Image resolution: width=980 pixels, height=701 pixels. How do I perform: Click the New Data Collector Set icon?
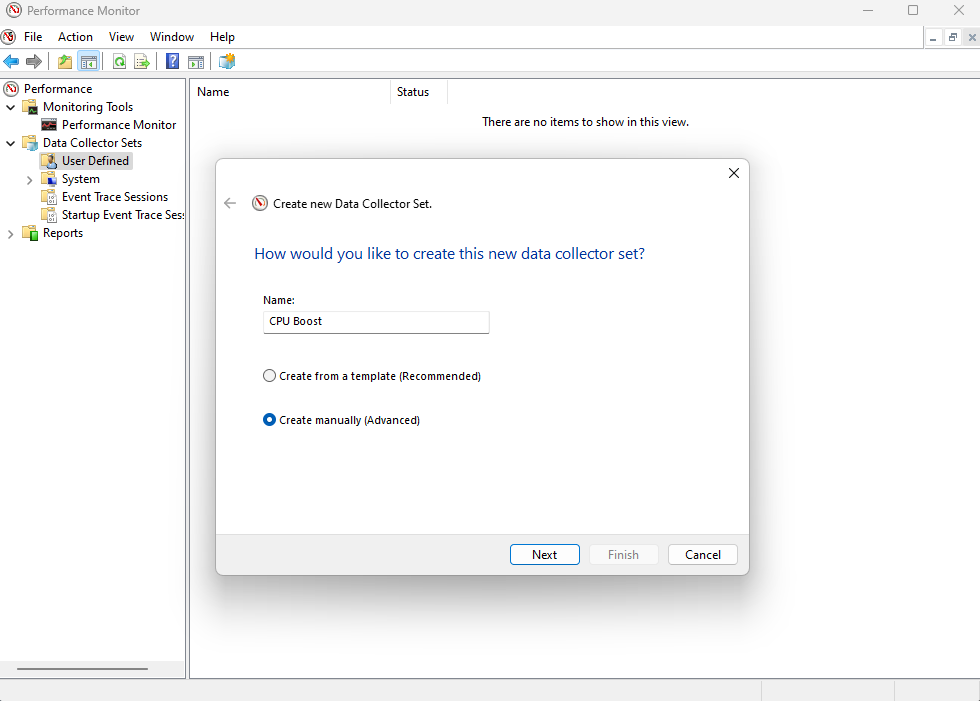(x=227, y=62)
